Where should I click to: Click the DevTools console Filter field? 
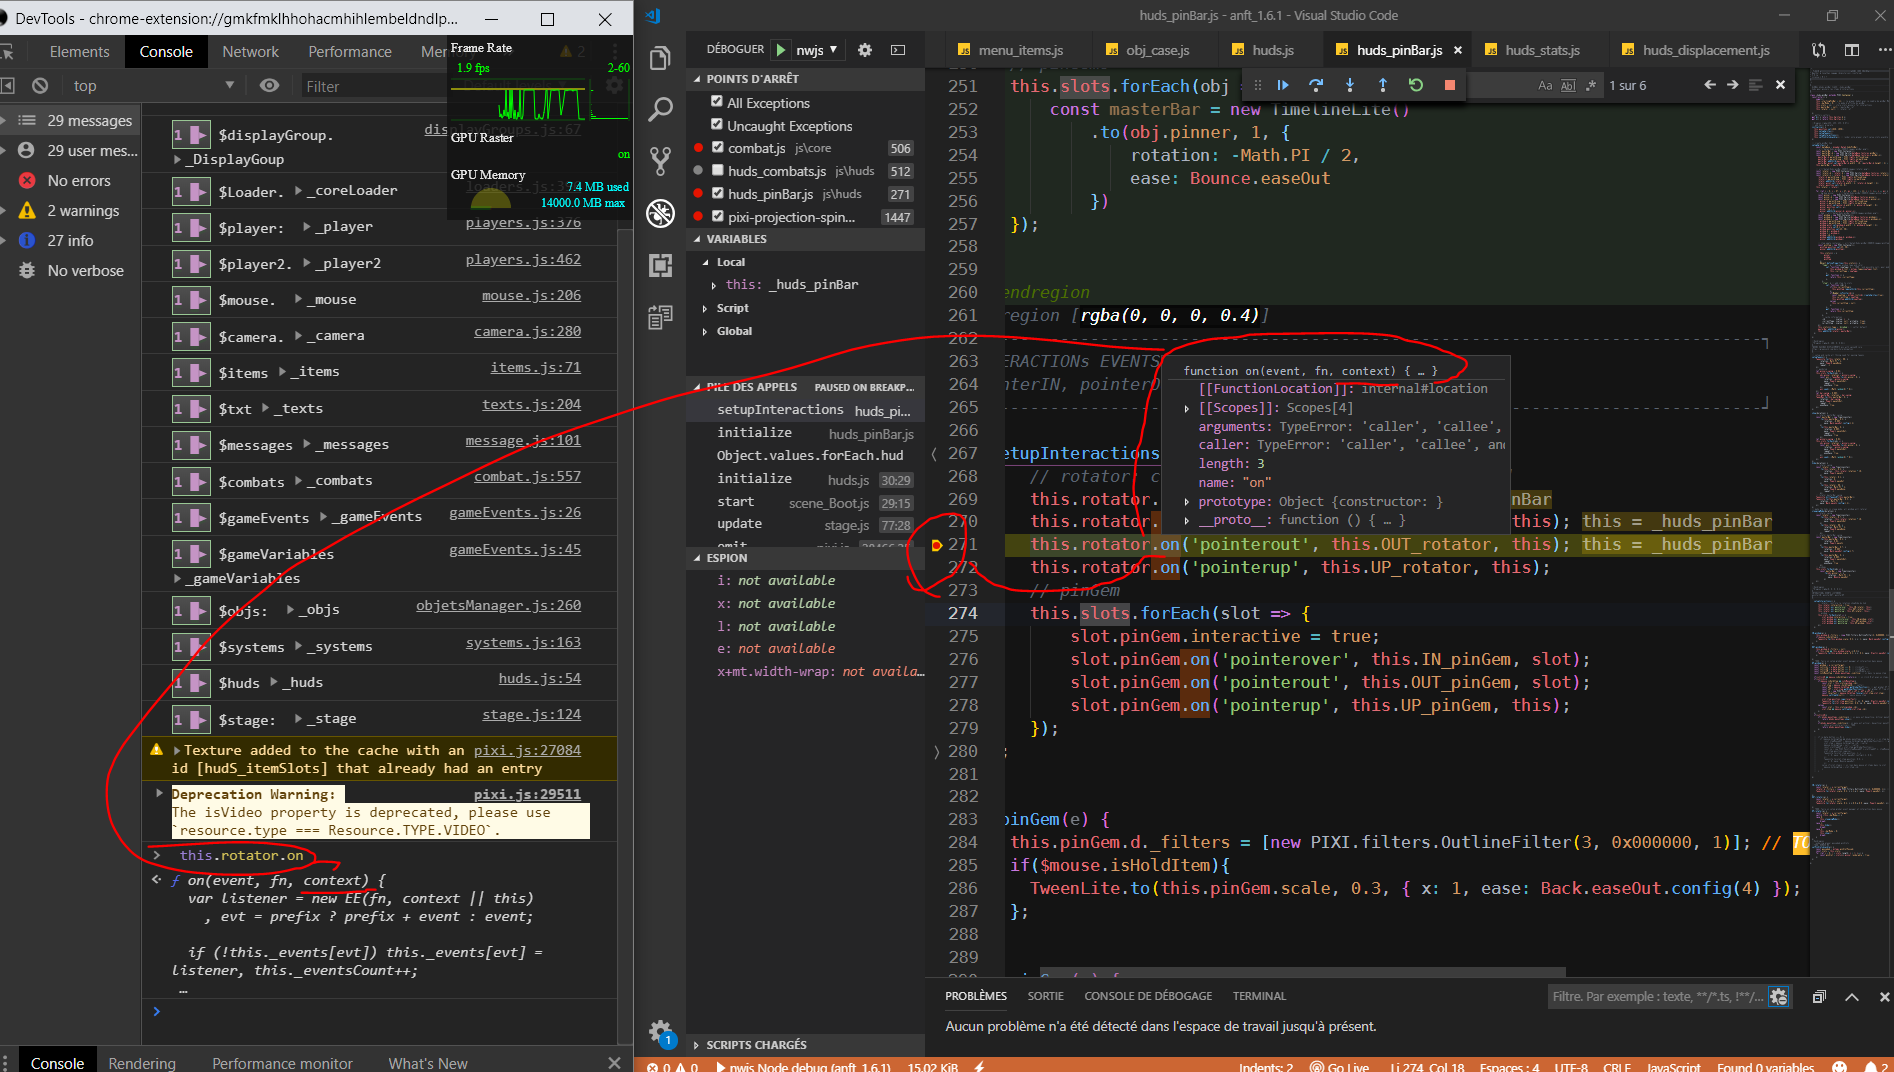[375, 87]
